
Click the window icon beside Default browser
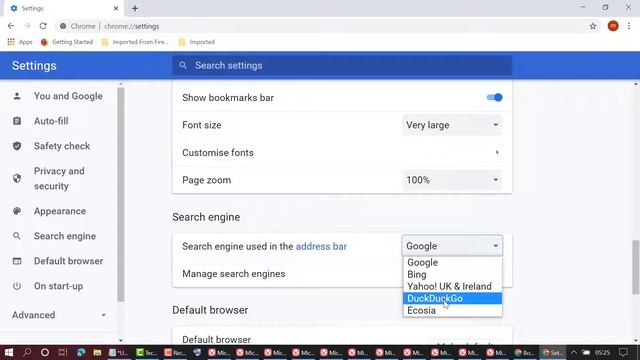tap(17, 261)
